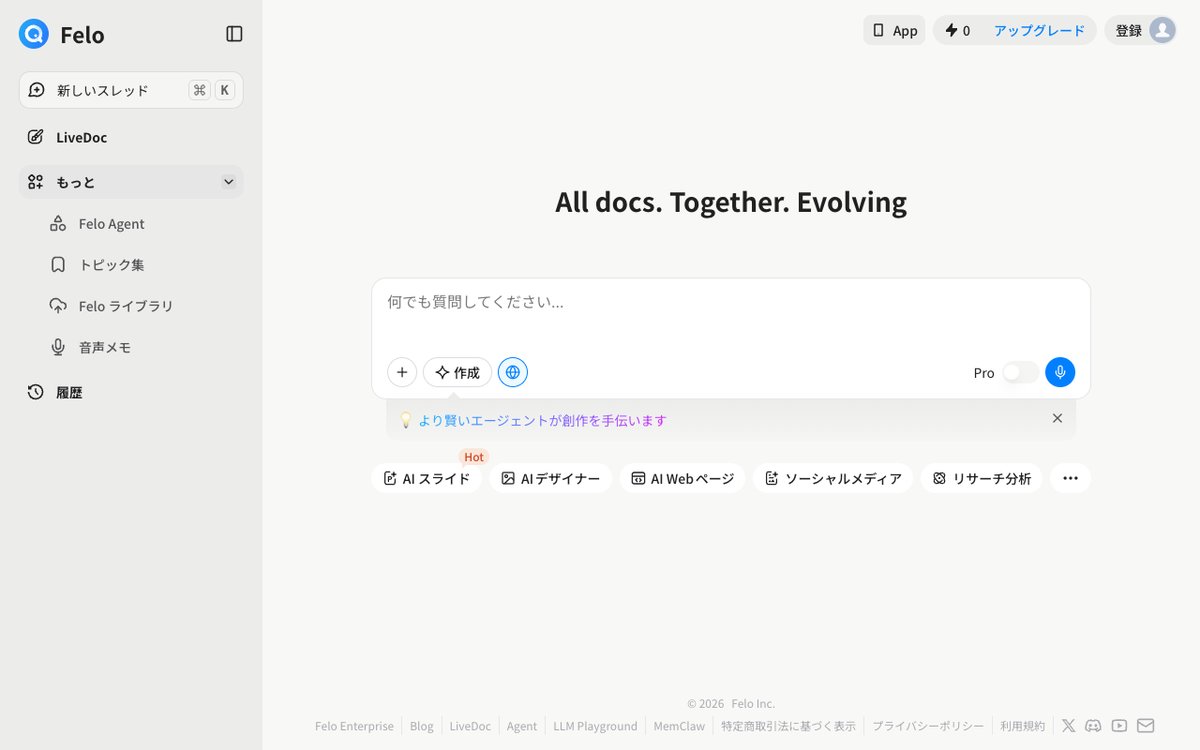Click the plus attachment icon
The width and height of the screenshot is (1200, 750).
tap(402, 372)
